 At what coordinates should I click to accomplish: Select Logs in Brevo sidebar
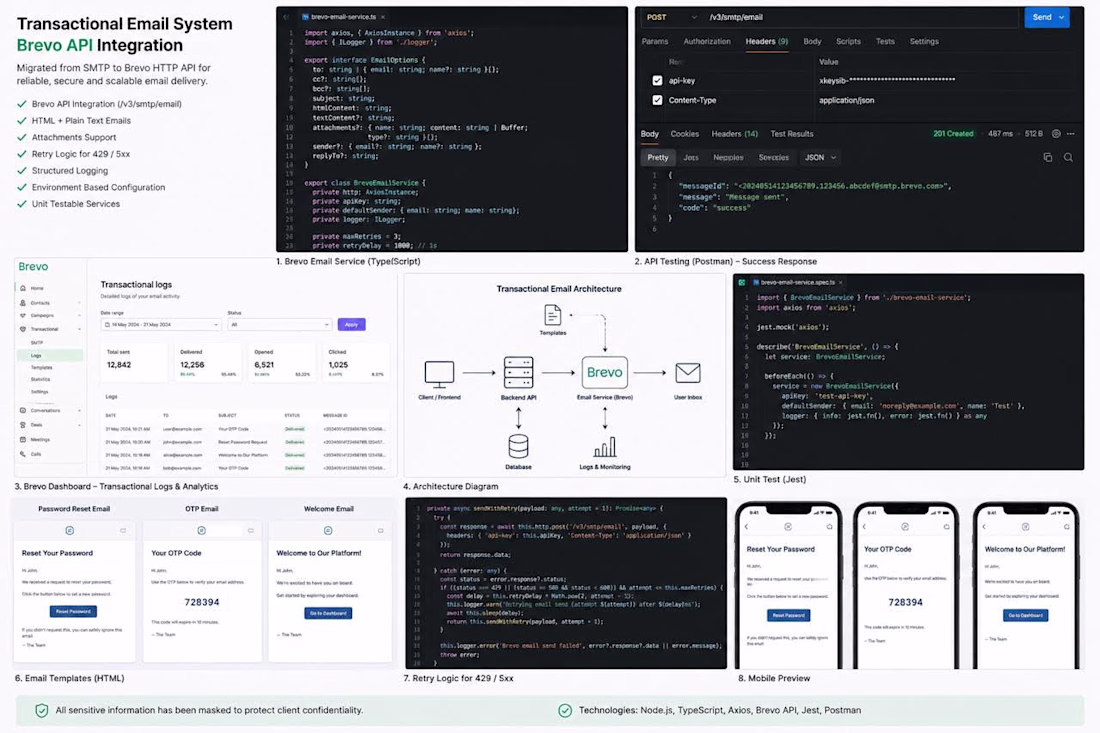pyautogui.click(x=49, y=356)
